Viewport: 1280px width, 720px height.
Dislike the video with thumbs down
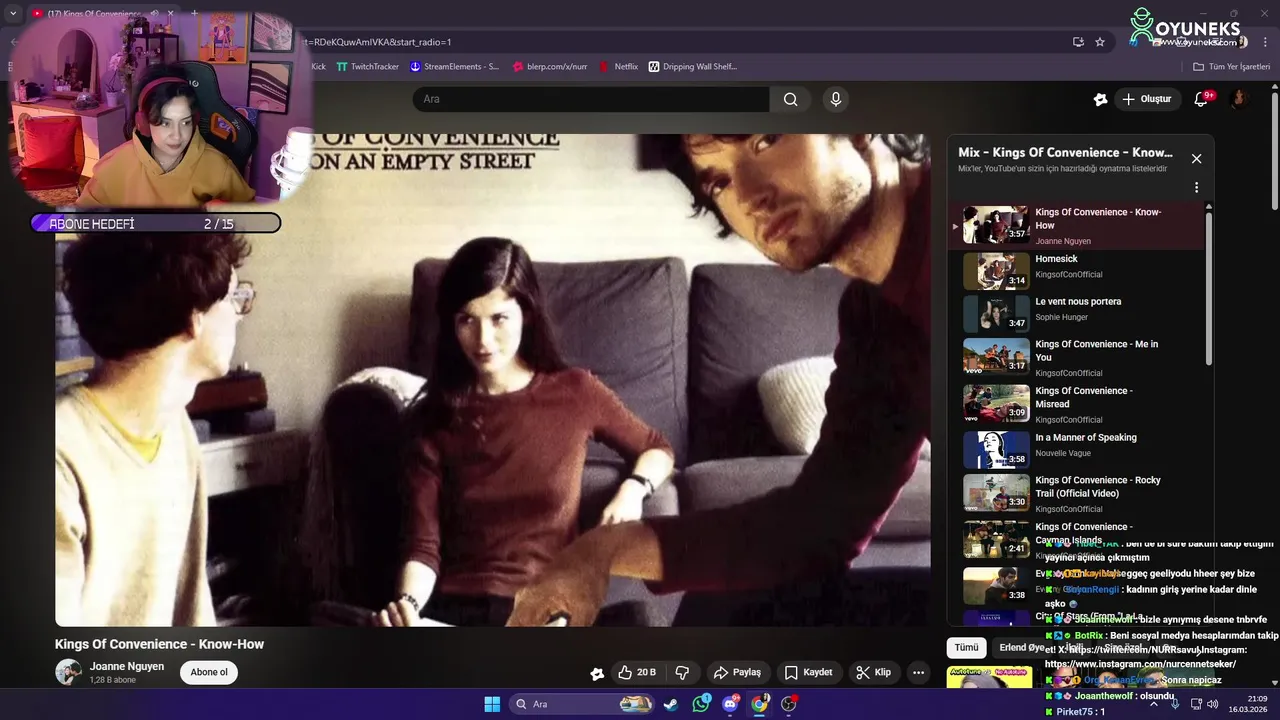(682, 672)
